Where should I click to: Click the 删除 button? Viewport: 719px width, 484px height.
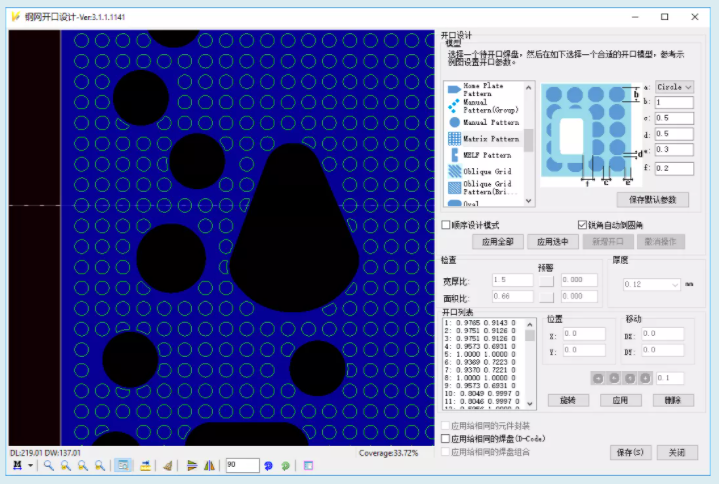click(x=673, y=400)
